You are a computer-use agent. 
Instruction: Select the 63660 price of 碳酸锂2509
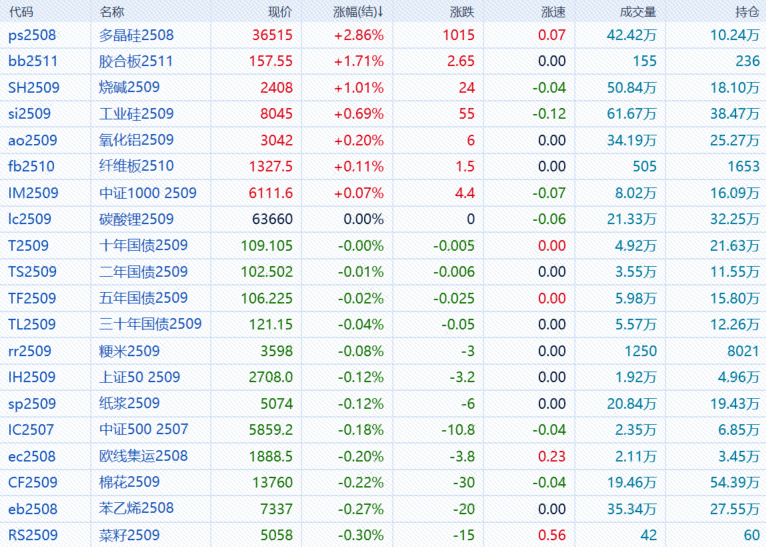coord(270,218)
